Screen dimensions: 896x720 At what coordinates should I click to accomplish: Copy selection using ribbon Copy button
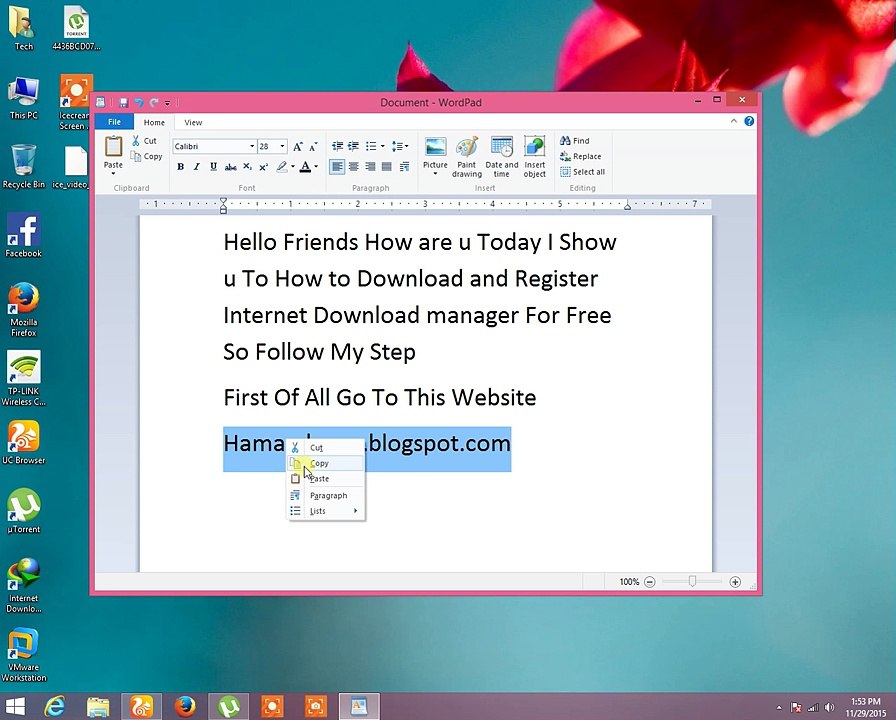click(146, 156)
